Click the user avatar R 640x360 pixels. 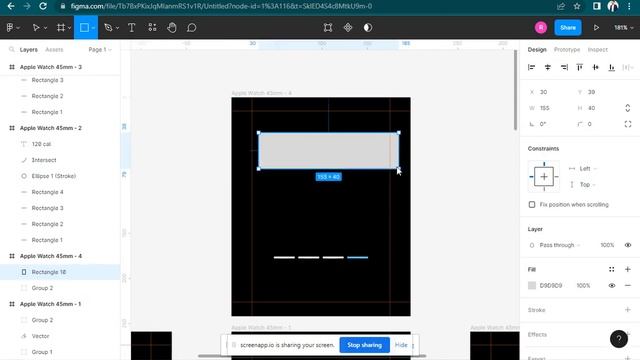(x=541, y=27)
